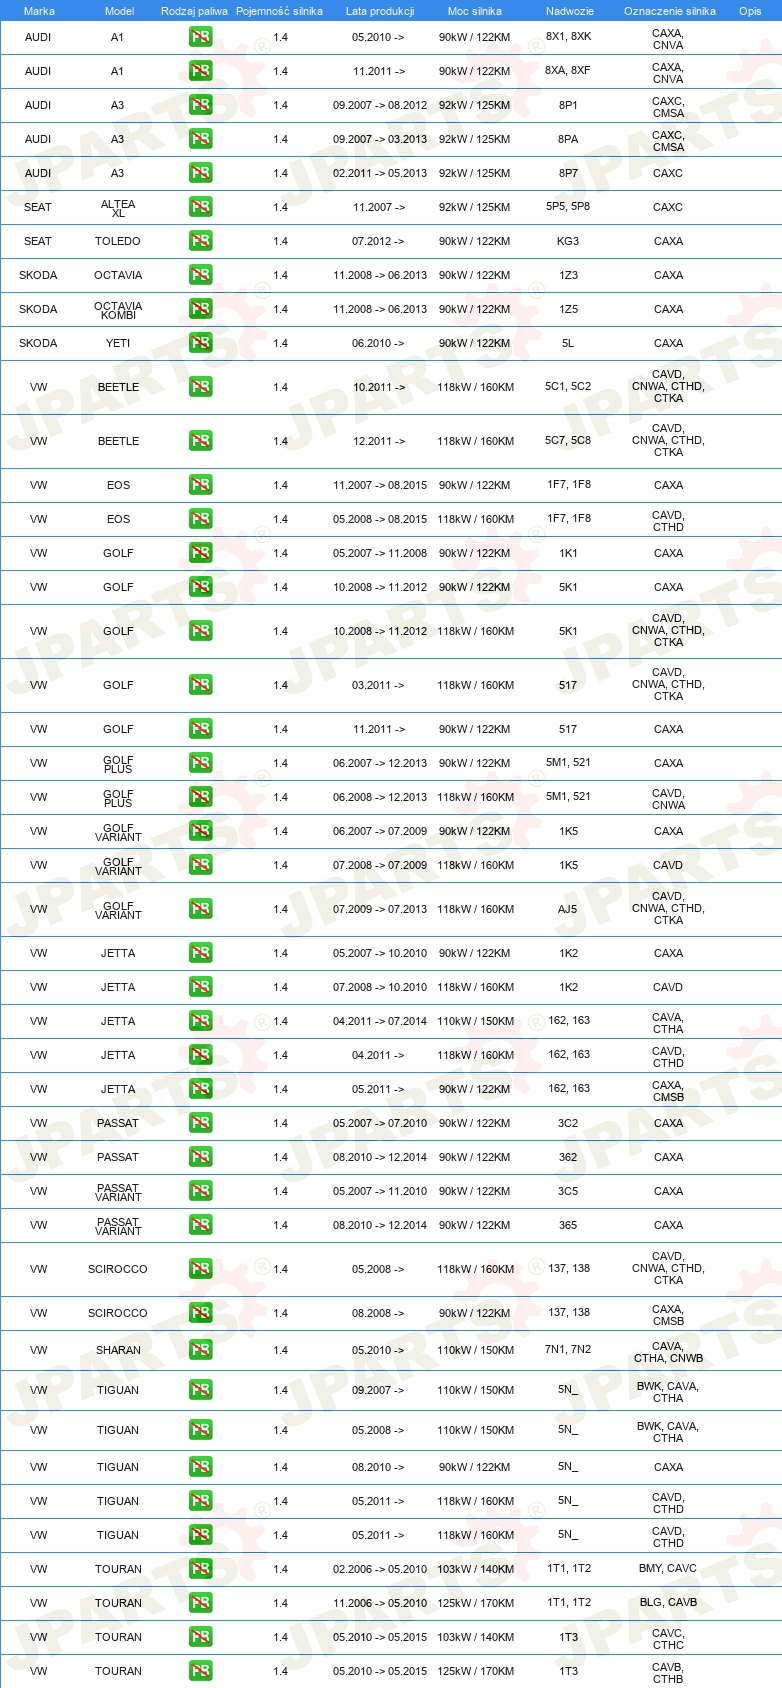782x1688 pixels.
Task: Click fuel icon in TIGUAN 08.2010 row
Action: [x=200, y=1467]
